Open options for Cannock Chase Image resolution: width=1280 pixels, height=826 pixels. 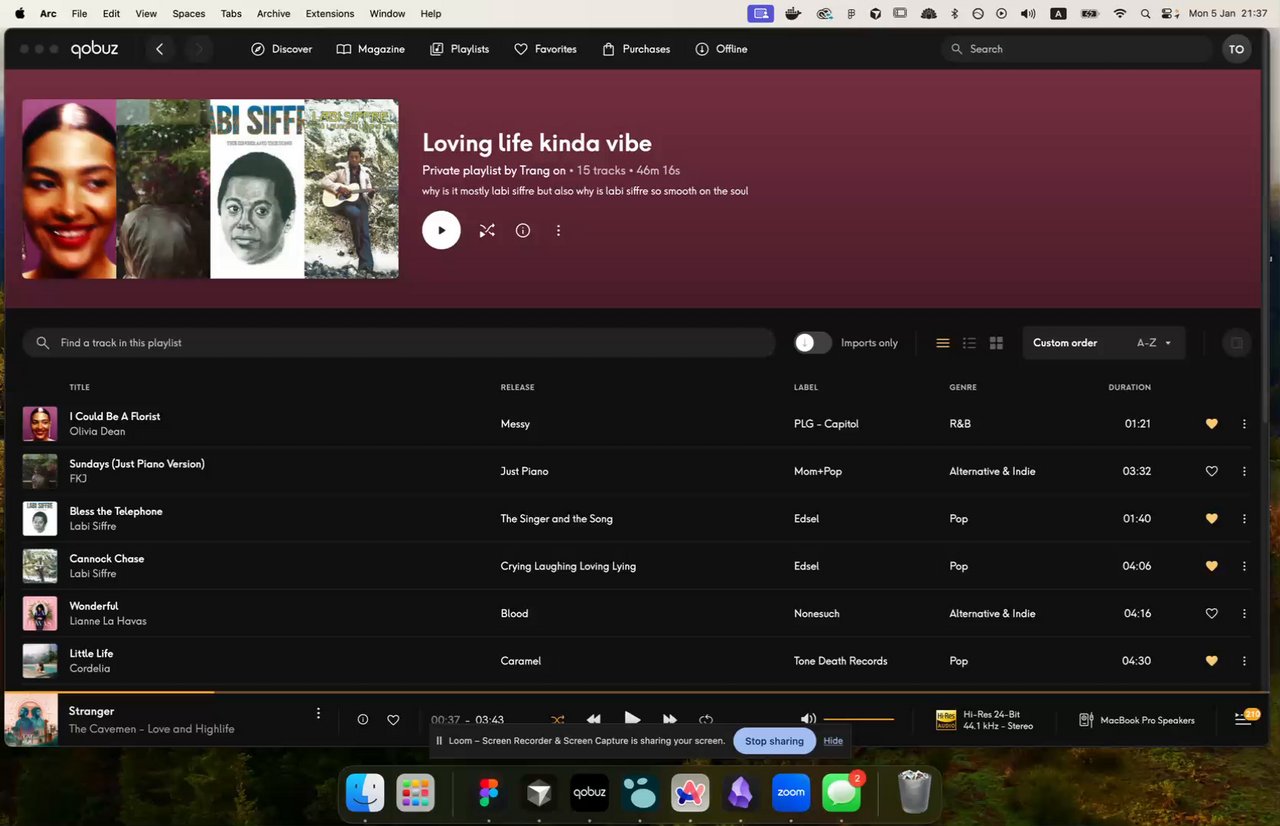[x=1244, y=566]
